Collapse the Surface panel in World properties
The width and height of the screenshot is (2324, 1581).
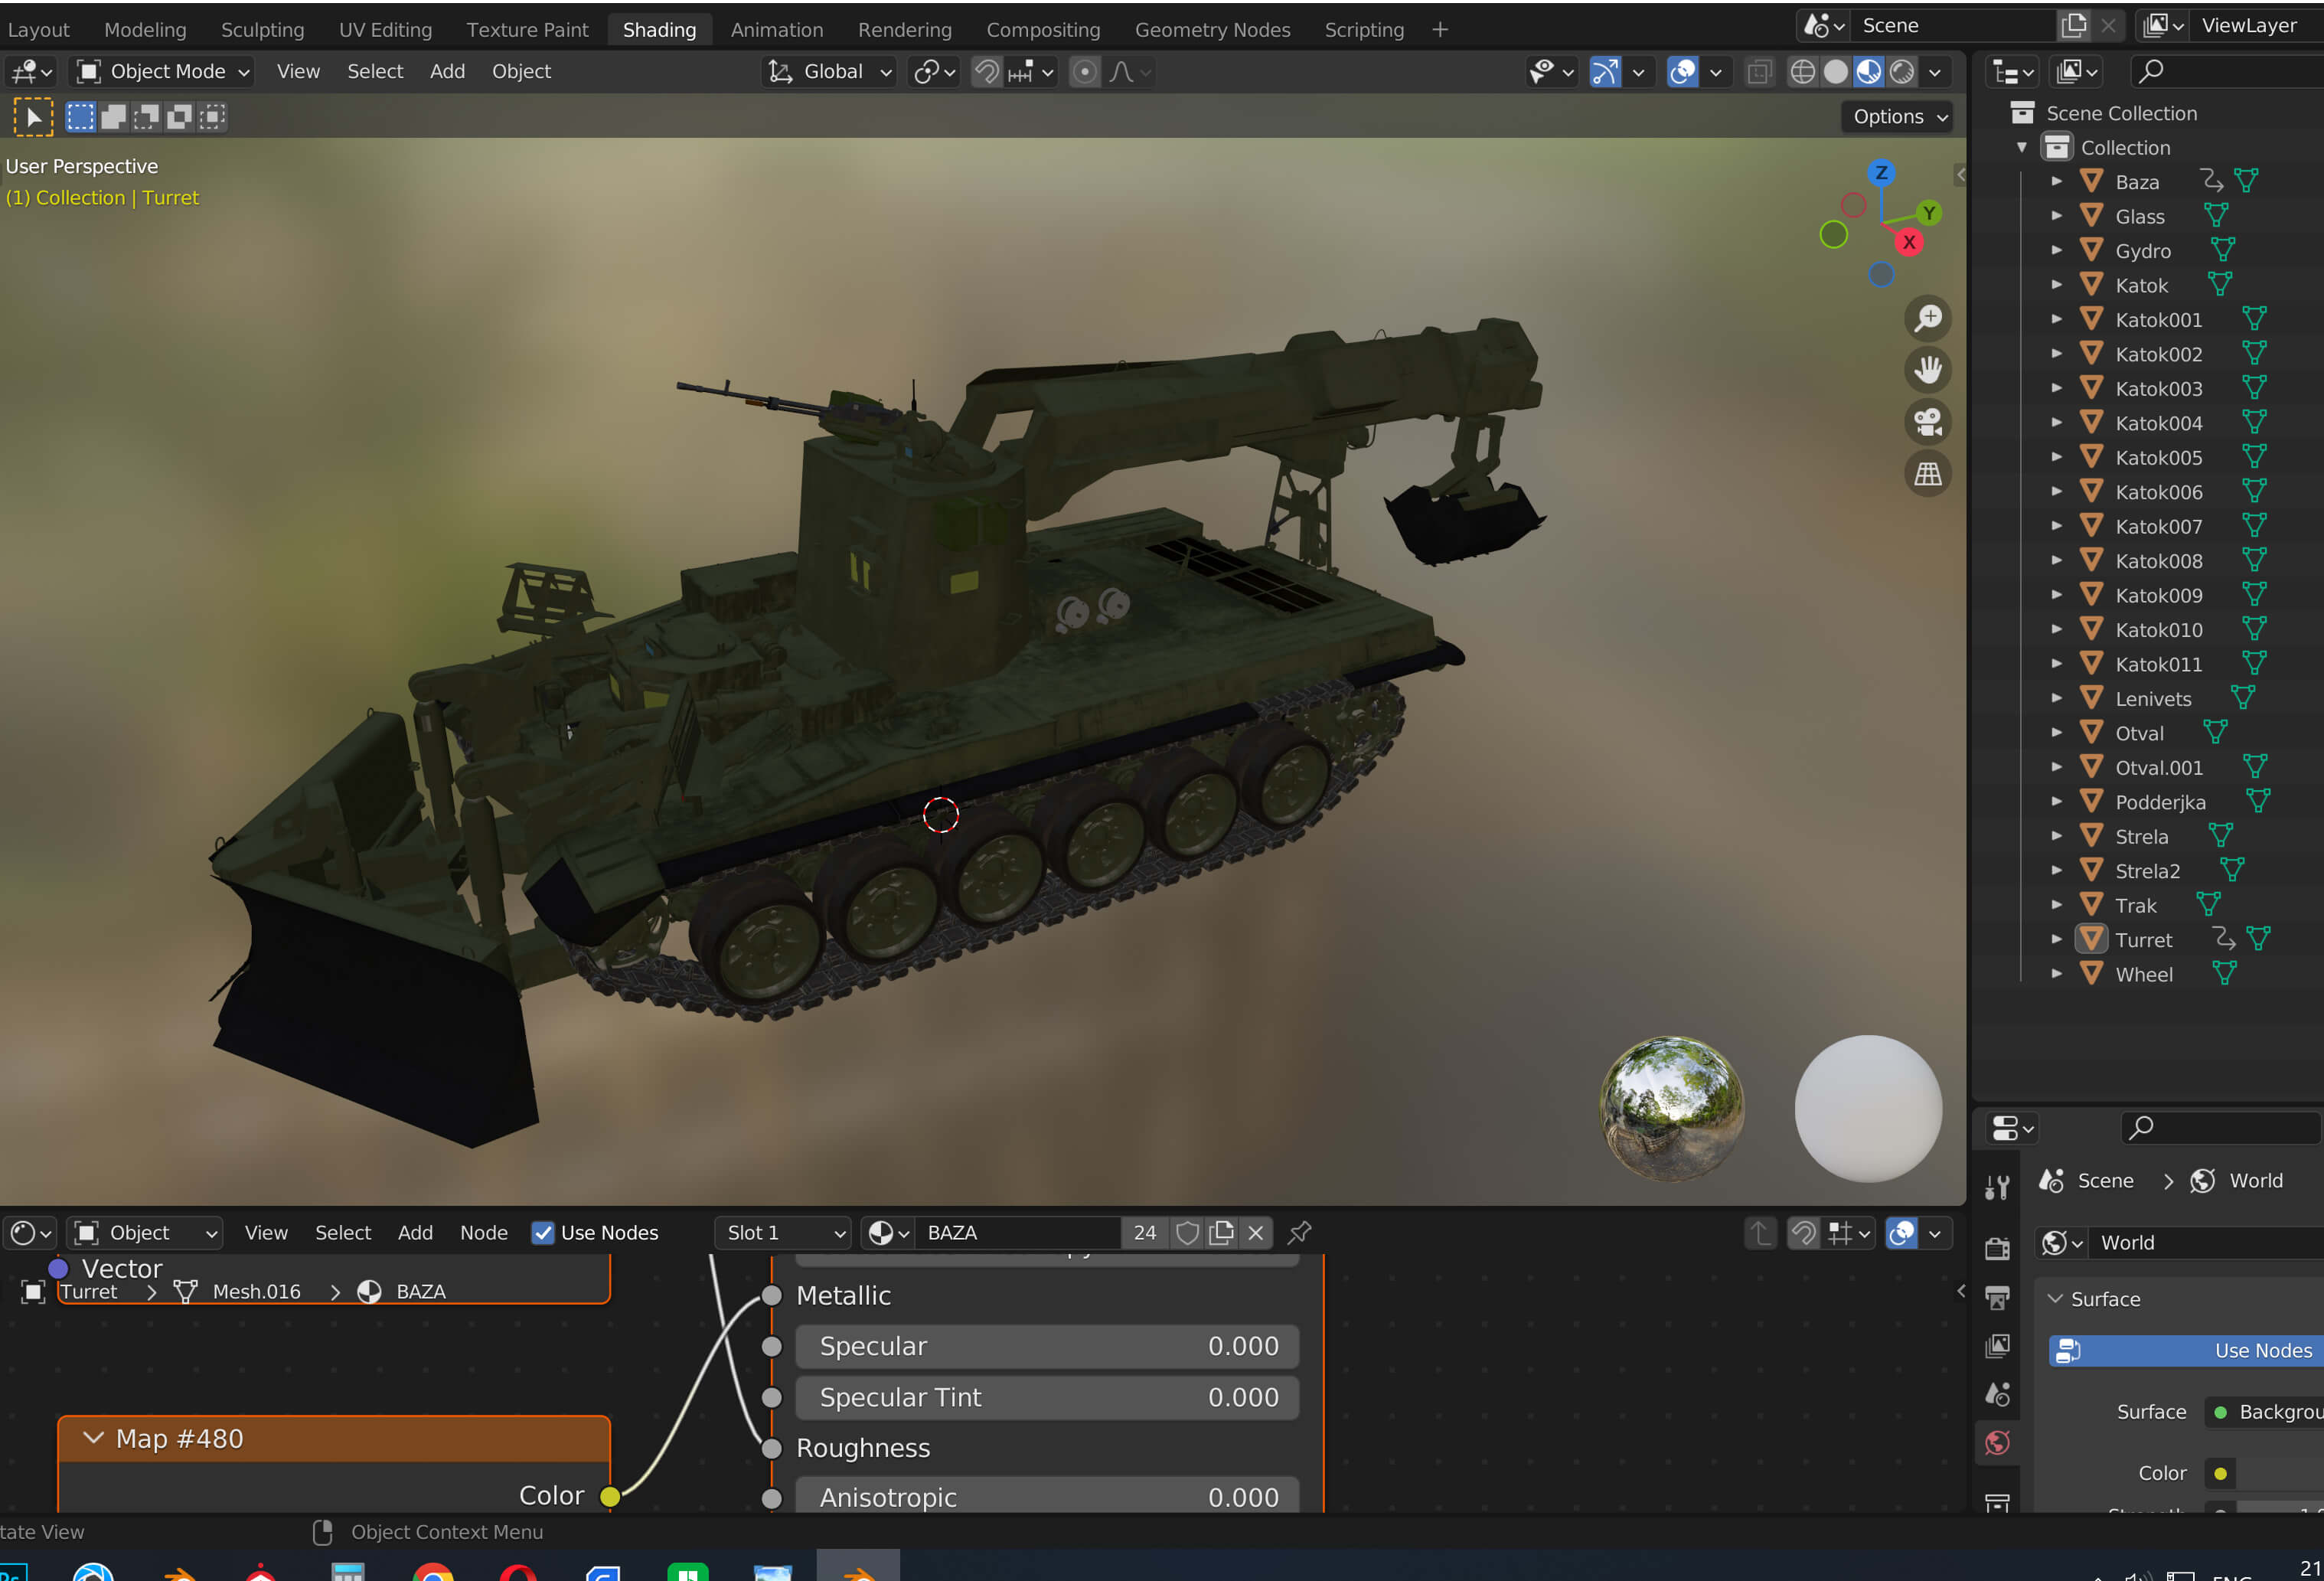(x=2055, y=1299)
